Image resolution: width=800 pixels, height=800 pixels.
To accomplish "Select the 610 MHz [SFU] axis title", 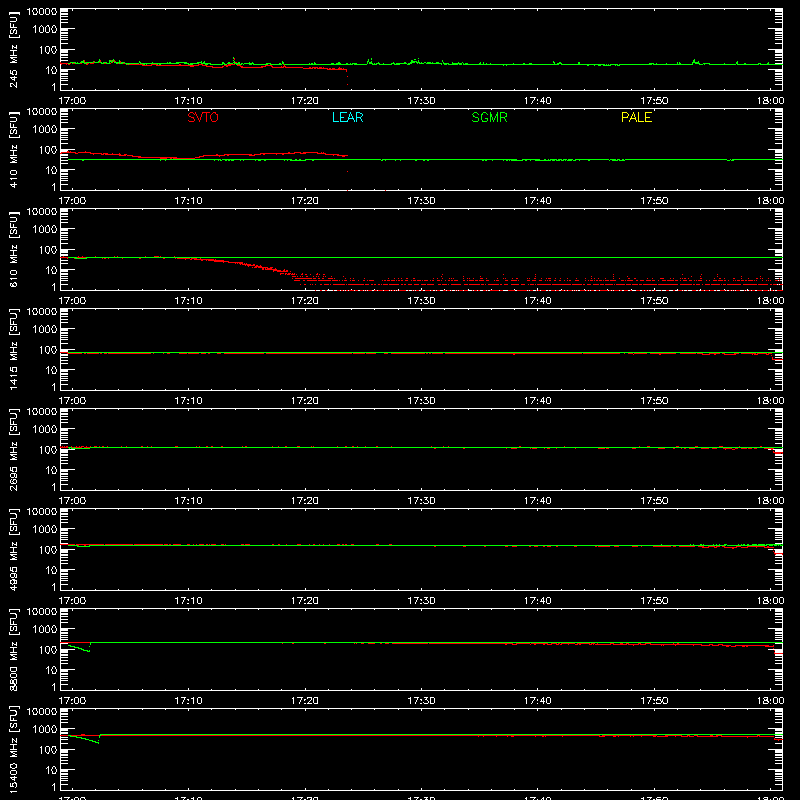I will point(13,249).
